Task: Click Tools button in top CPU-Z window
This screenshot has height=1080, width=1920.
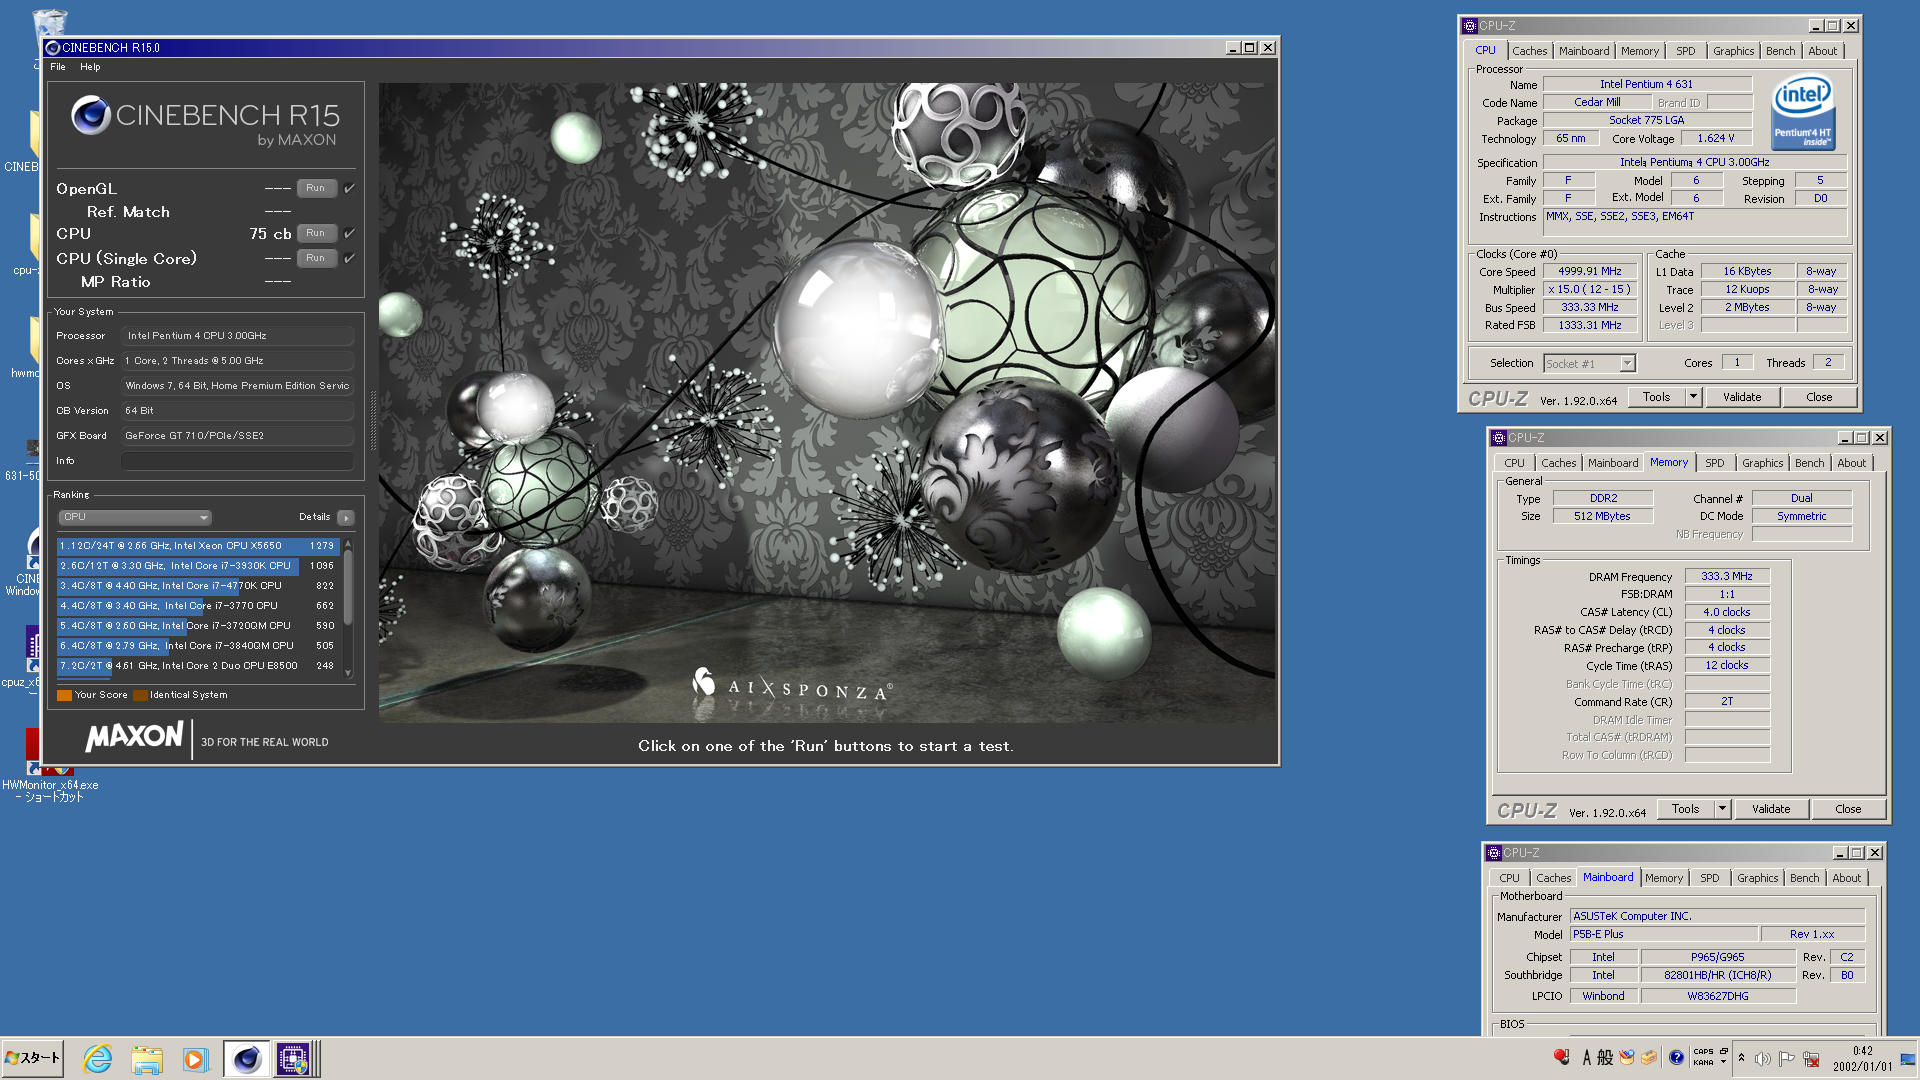Action: point(1657,397)
